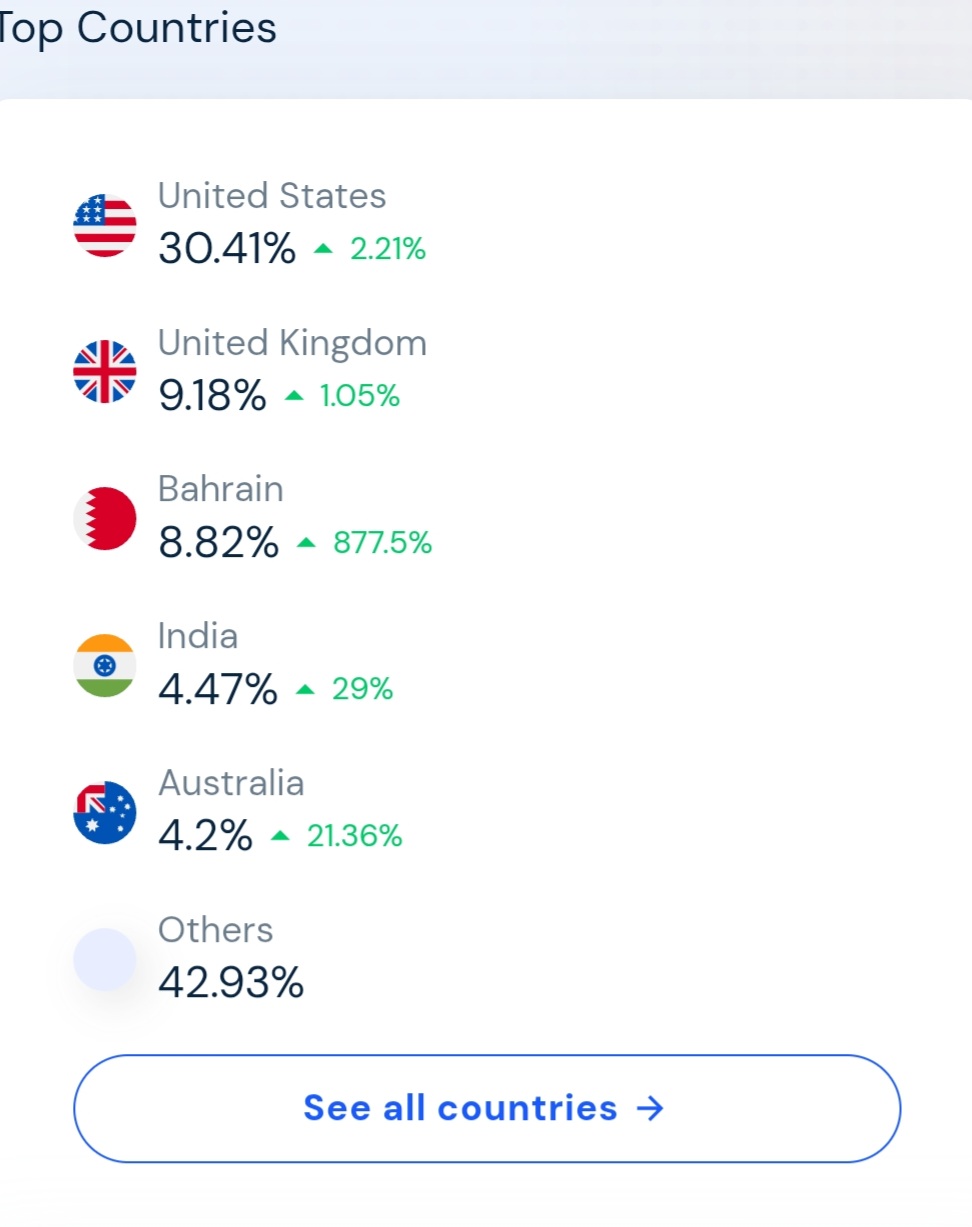Image resolution: width=972 pixels, height=1227 pixels.
Task: Click the Top Countries heading
Action: [138, 28]
